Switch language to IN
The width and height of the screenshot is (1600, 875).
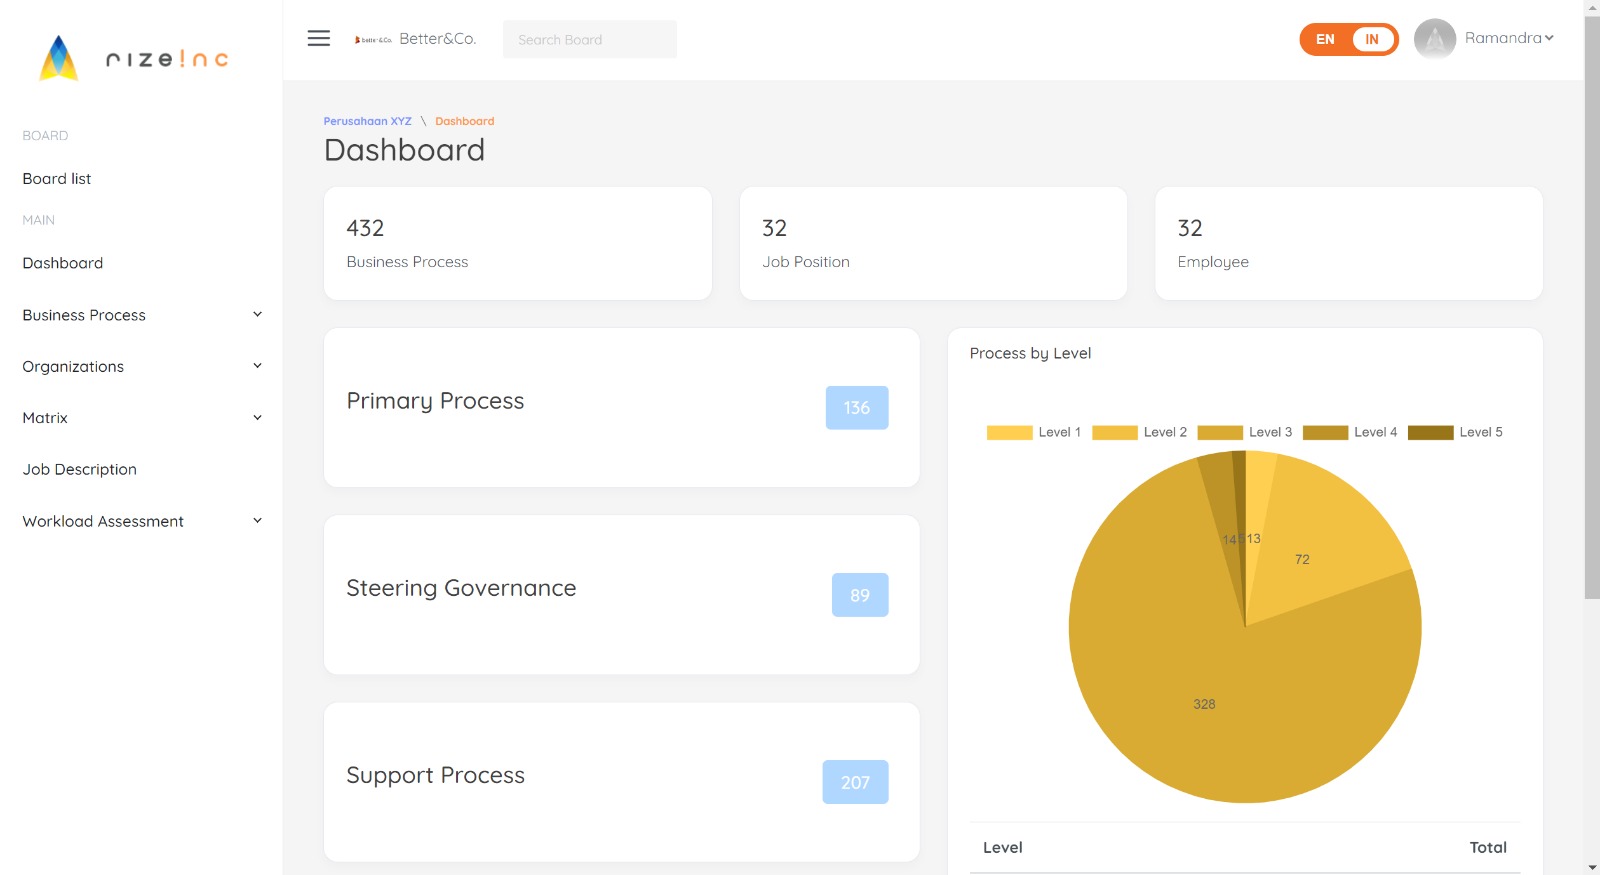pyautogui.click(x=1371, y=39)
